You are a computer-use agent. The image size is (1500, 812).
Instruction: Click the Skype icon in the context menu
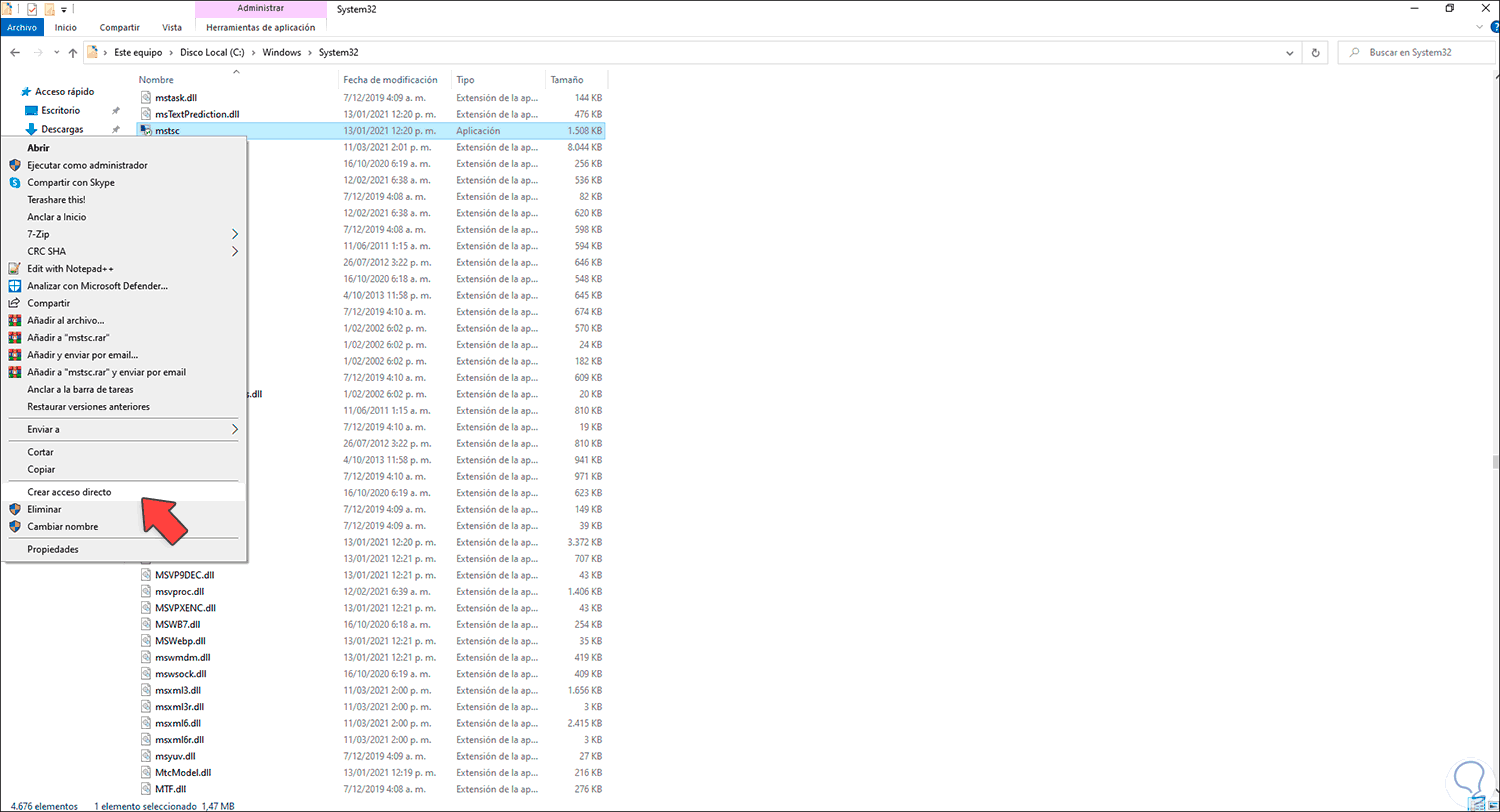(x=15, y=183)
